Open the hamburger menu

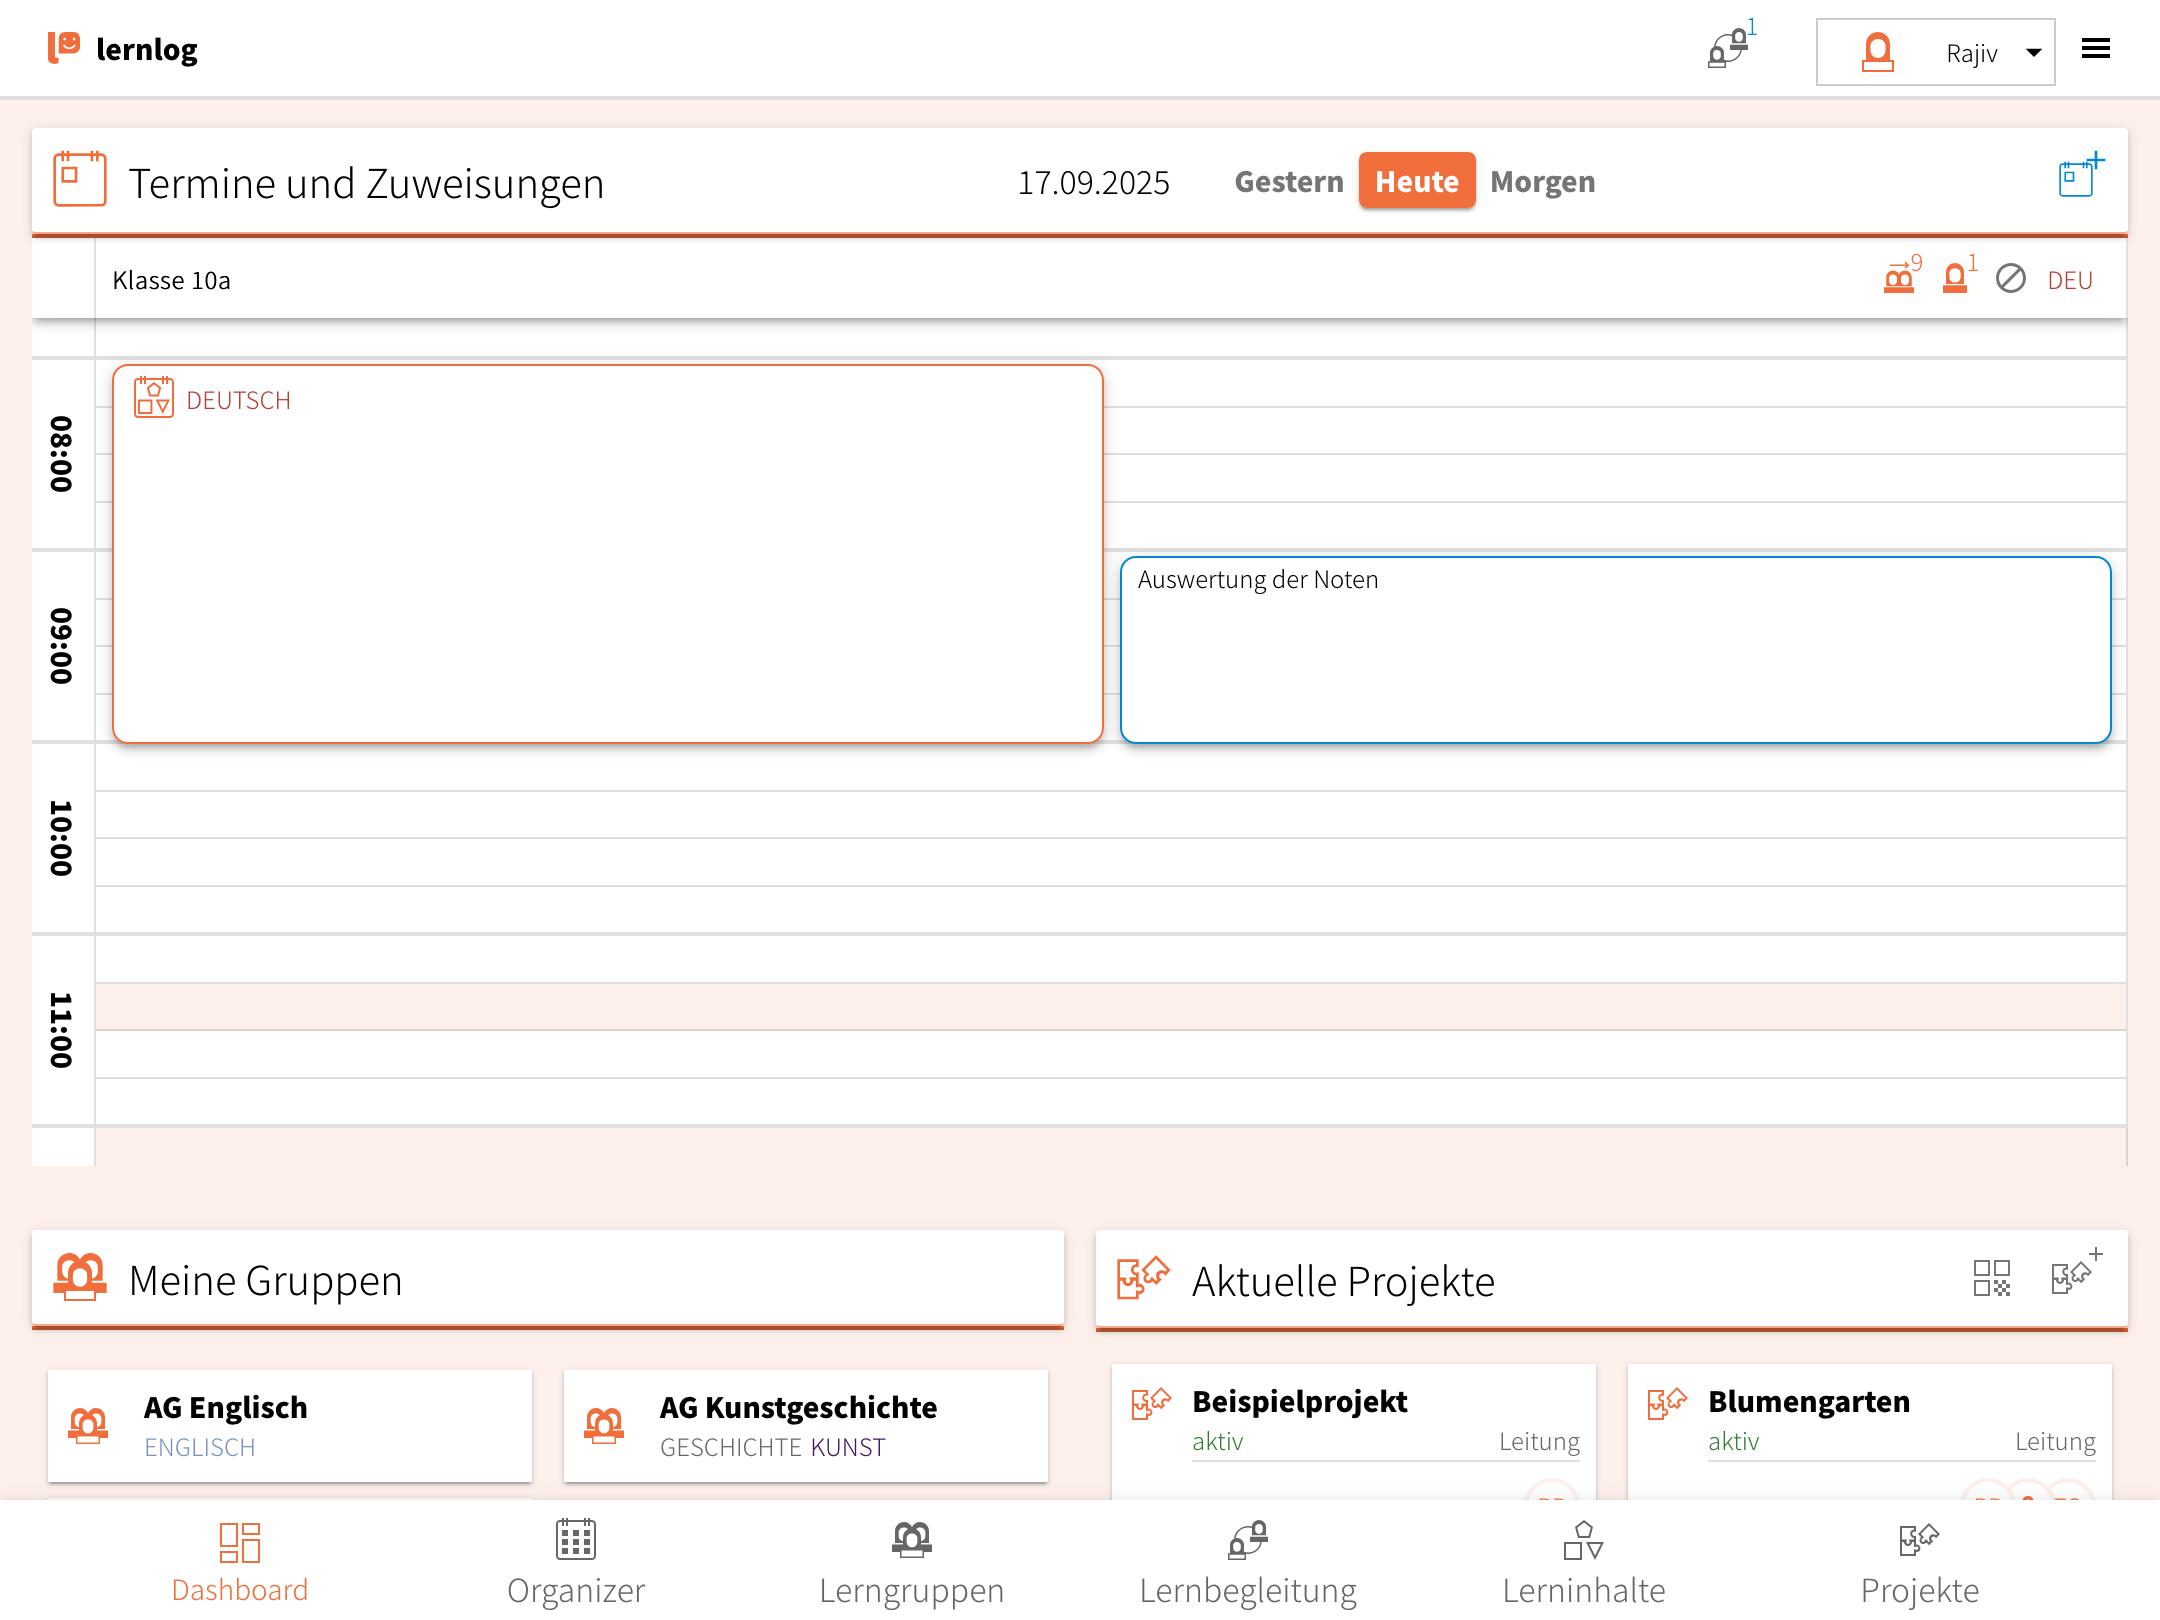(2095, 49)
